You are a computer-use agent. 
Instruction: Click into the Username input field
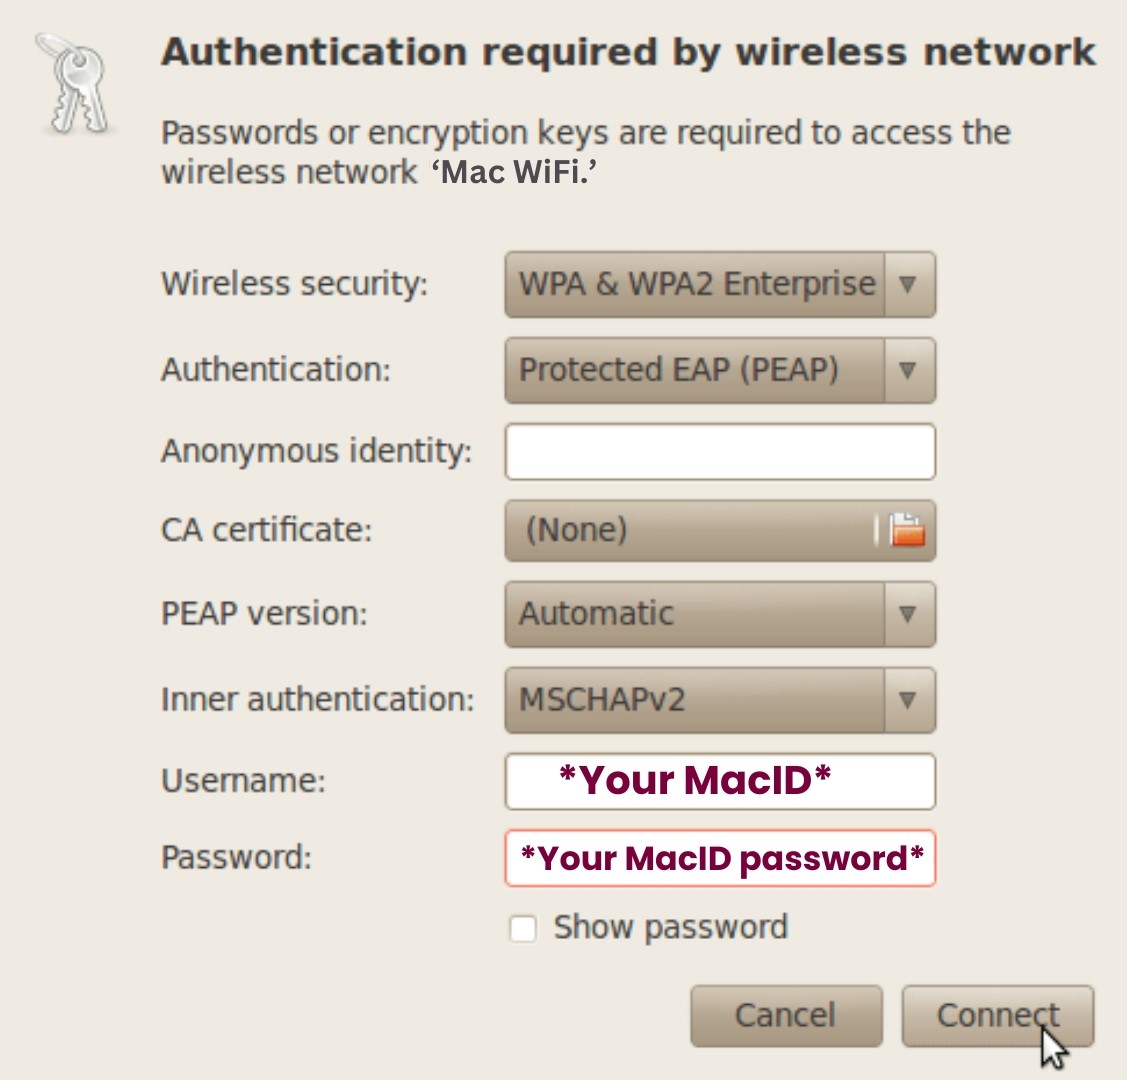click(720, 781)
